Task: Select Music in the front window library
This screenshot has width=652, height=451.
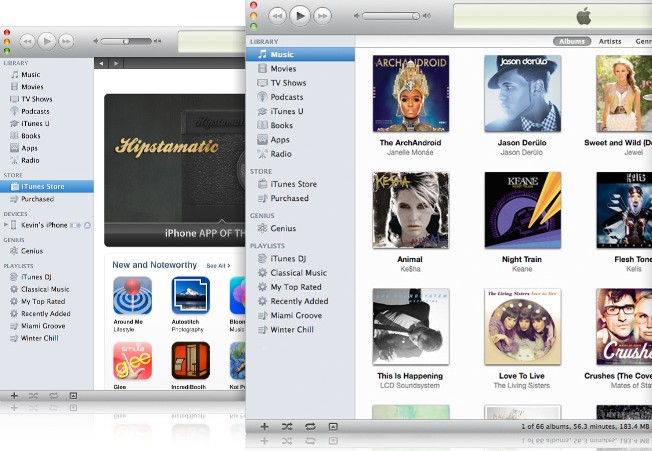Action: pos(300,54)
